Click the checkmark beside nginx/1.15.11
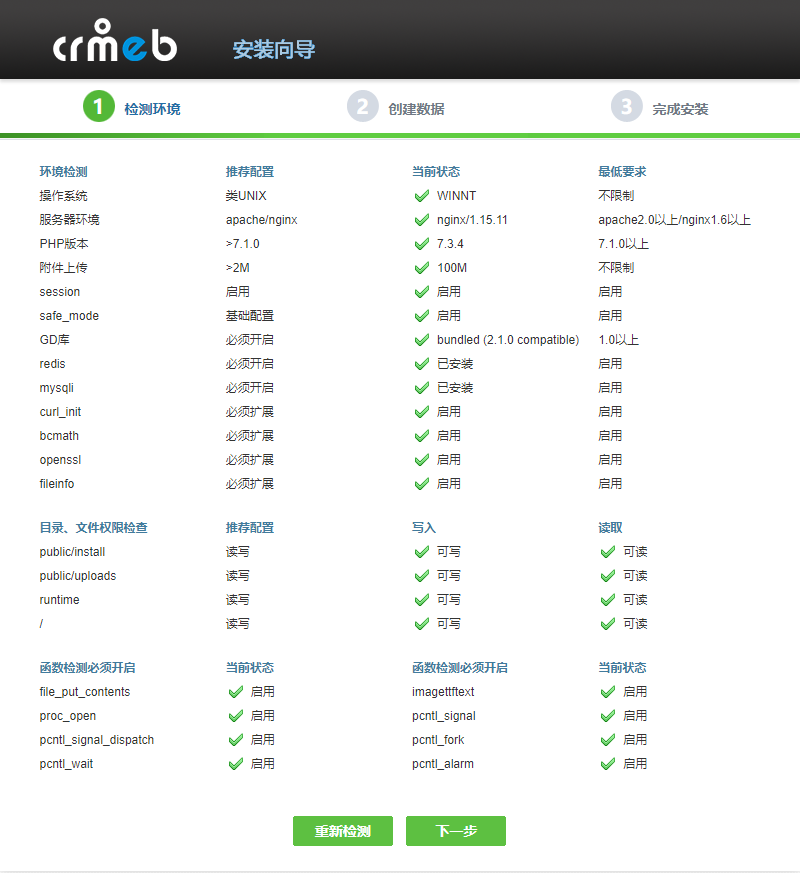The height and width of the screenshot is (873, 800). pos(422,220)
